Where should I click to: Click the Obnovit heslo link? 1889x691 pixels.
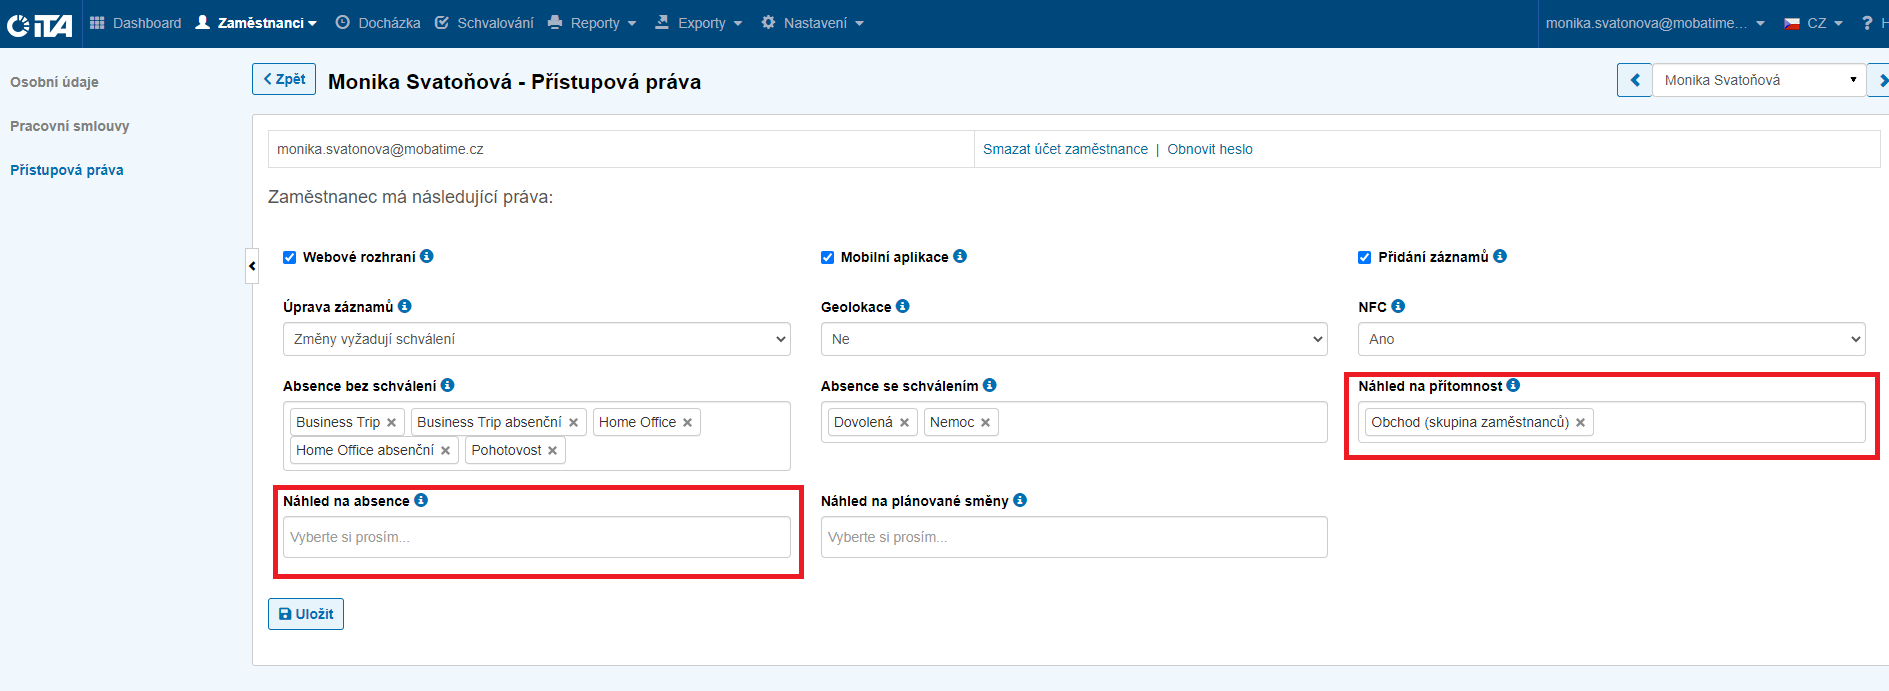pos(1209,149)
